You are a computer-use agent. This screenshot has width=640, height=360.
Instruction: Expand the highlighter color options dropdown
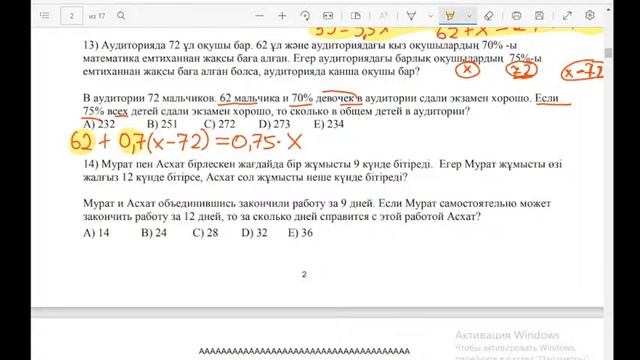(x=469, y=16)
